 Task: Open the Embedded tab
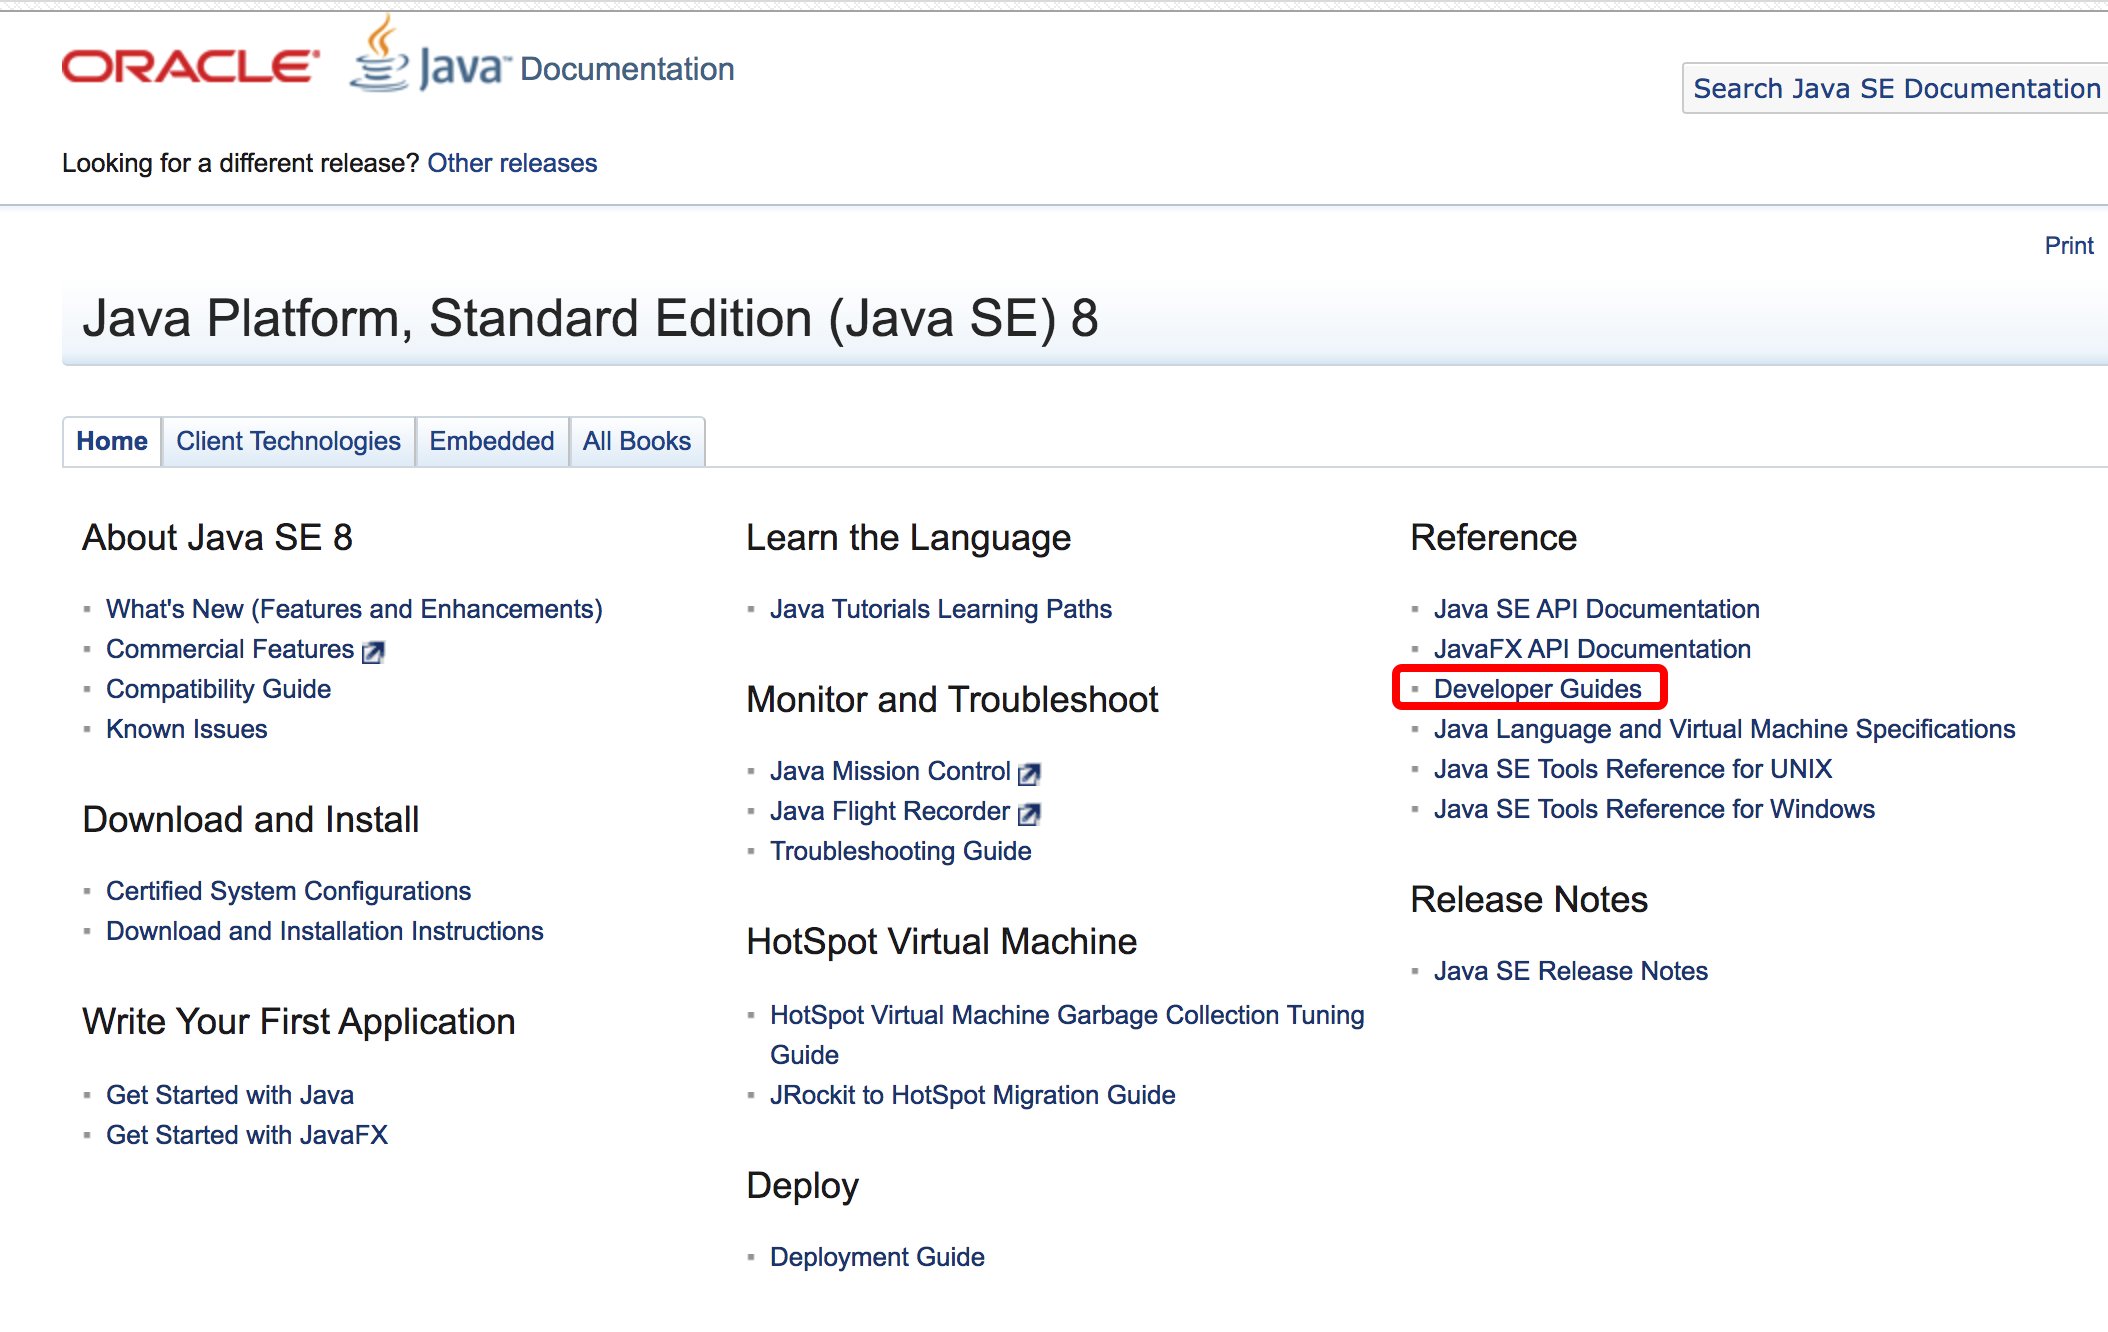click(x=491, y=441)
